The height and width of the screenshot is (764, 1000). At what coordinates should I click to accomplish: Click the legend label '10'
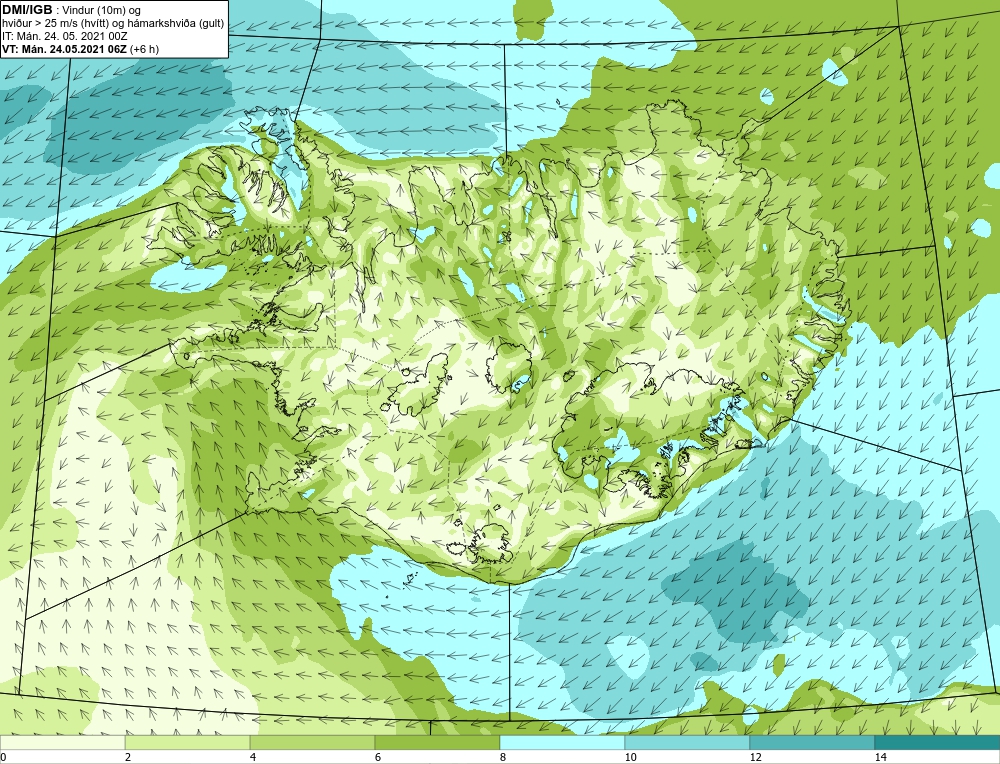[x=630, y=757]
